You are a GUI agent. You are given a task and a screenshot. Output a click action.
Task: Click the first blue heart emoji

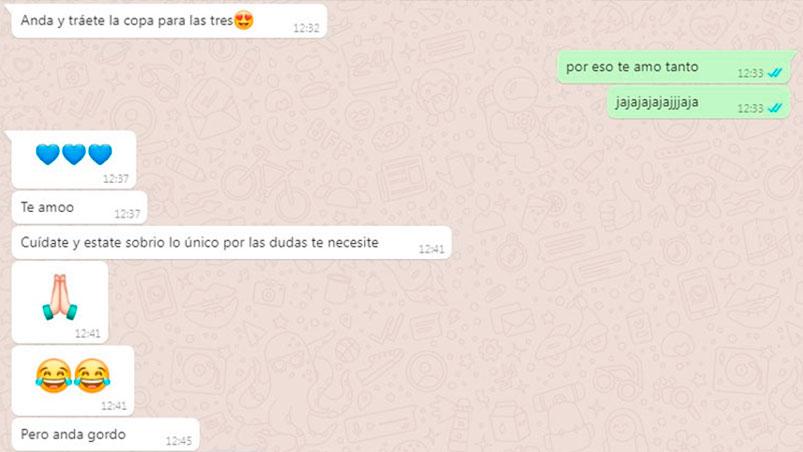[x=48, y=154]
